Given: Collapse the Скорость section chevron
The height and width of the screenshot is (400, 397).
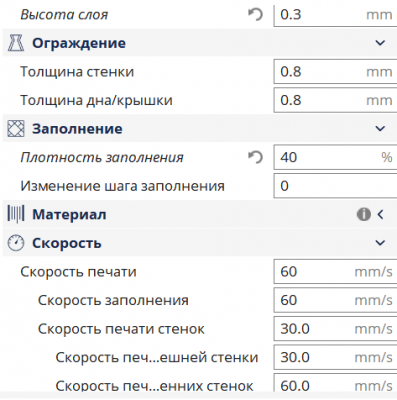Looking at the screenshot, I should point(380,243).
